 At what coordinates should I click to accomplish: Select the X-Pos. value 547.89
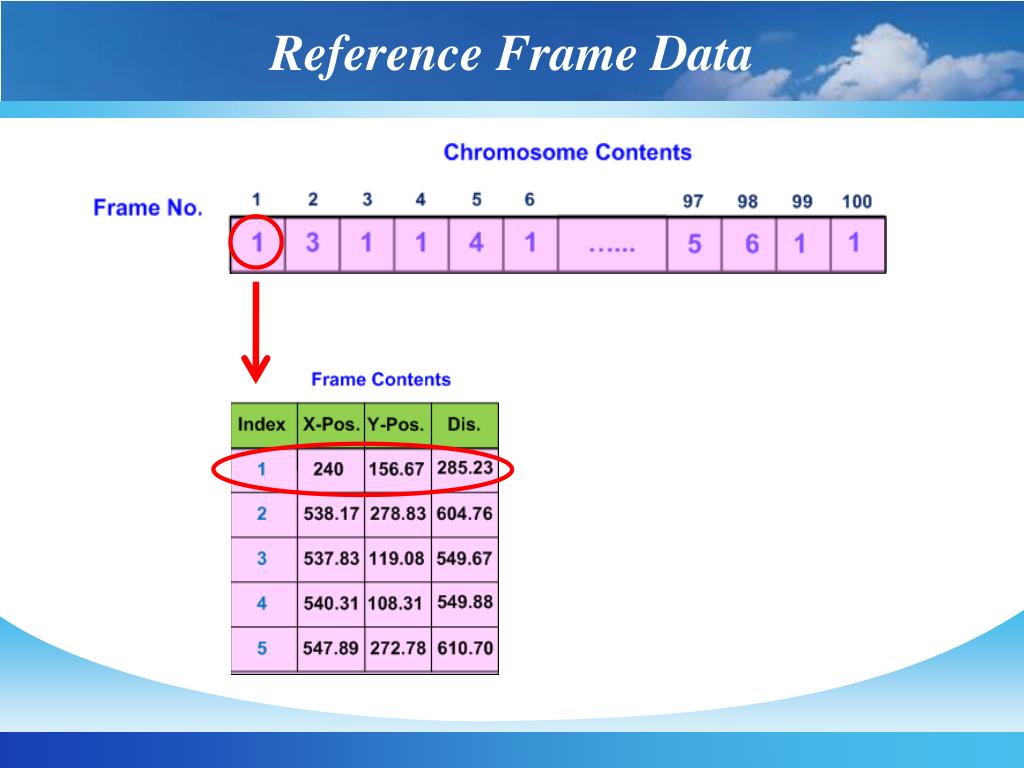point(330,648)
